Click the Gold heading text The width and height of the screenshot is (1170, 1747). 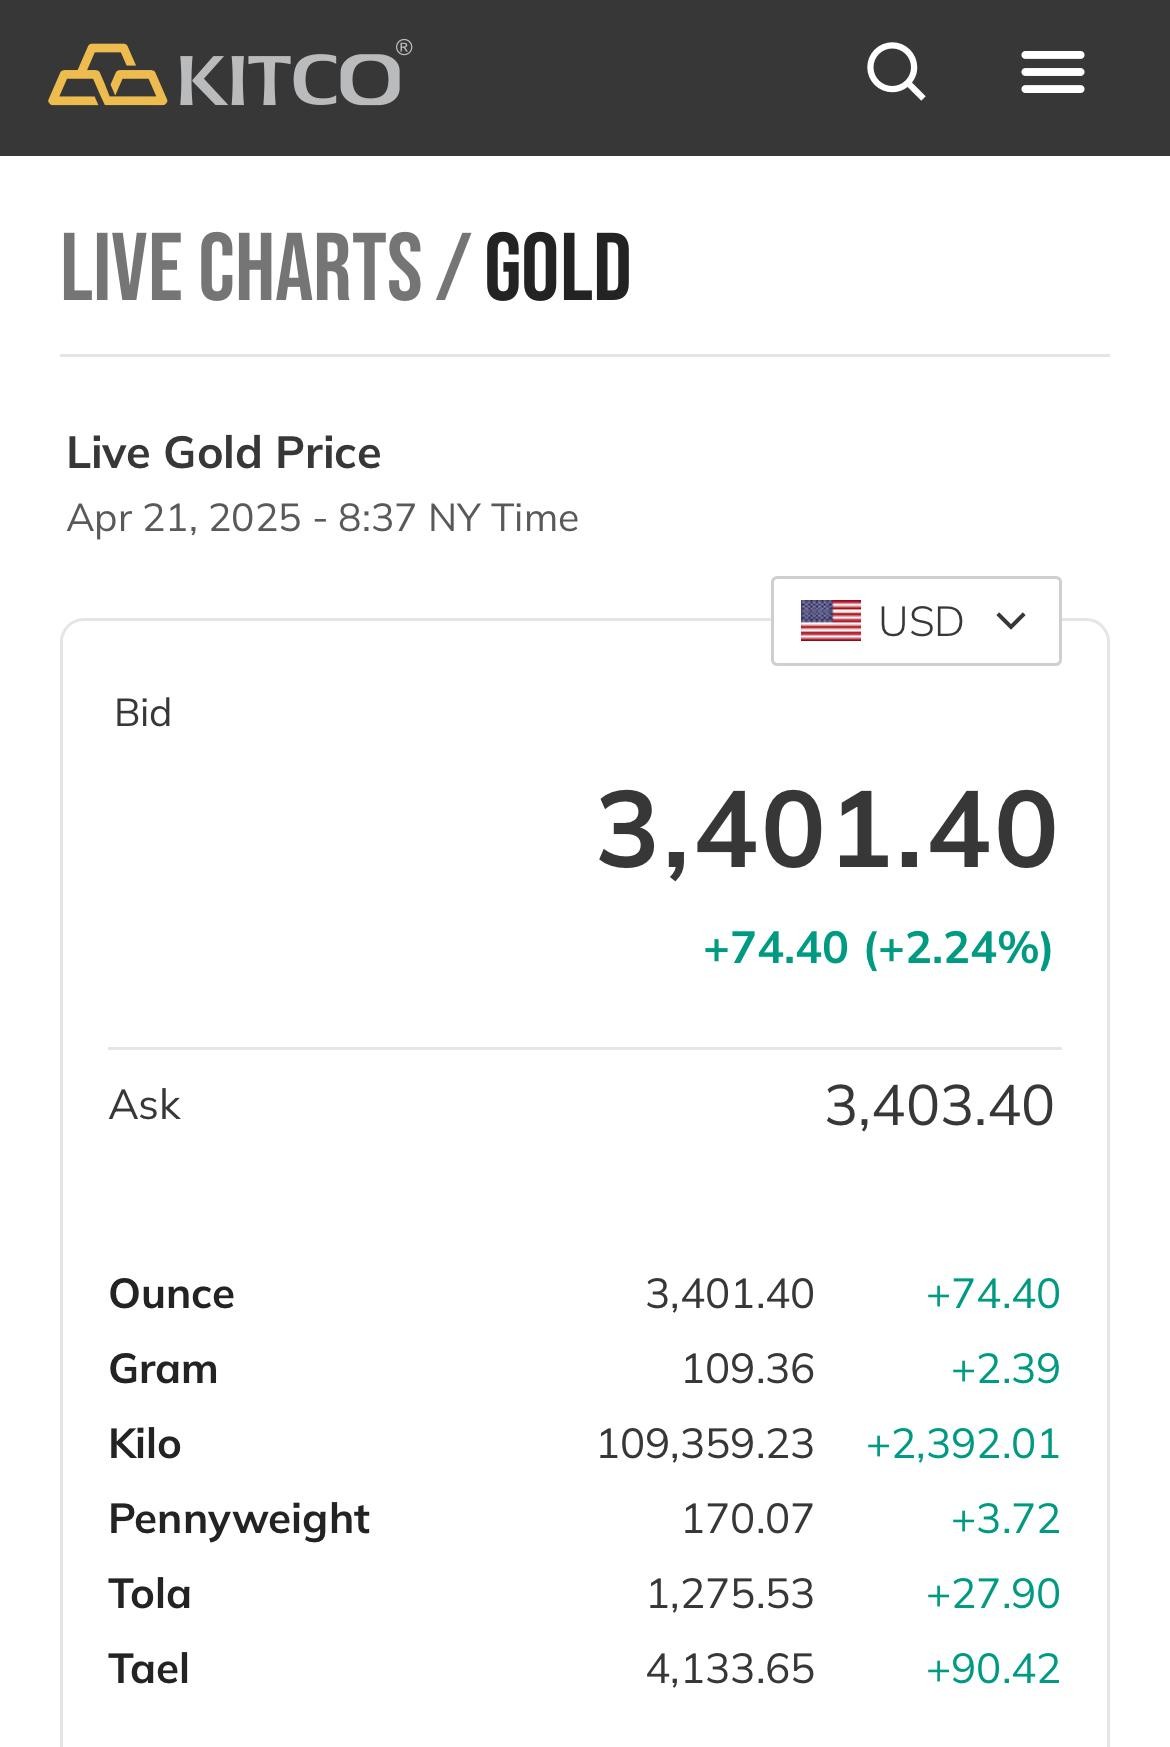pyautogui.click(x=557, y=267)
